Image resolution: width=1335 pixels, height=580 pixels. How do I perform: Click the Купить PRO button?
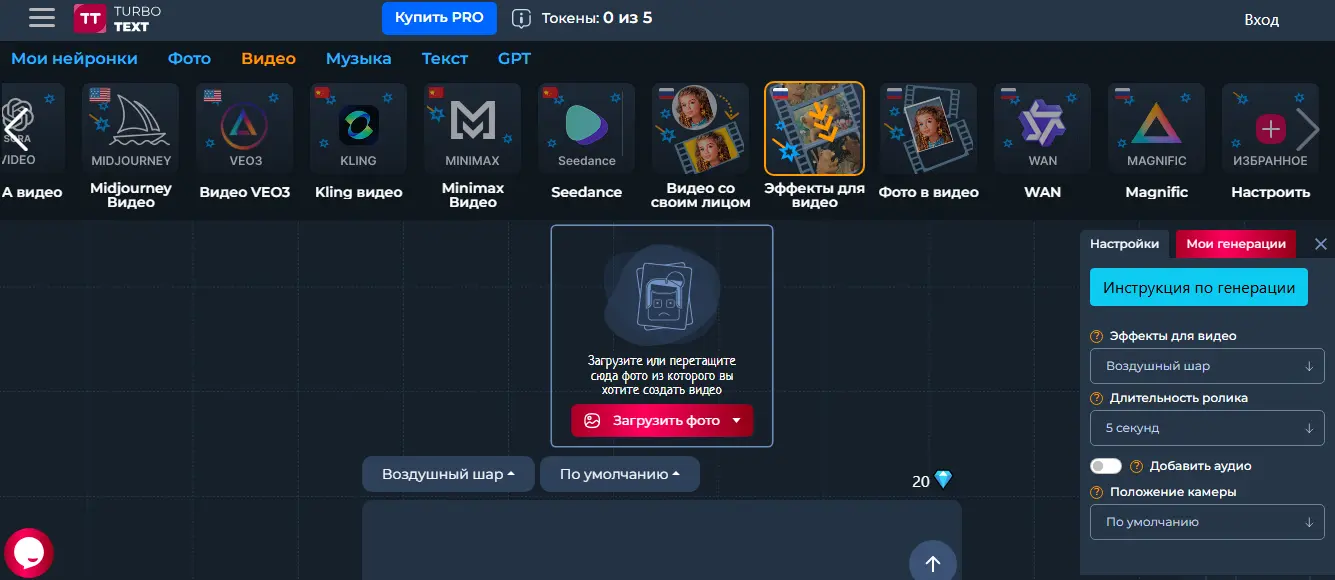(x=439, y=18)
